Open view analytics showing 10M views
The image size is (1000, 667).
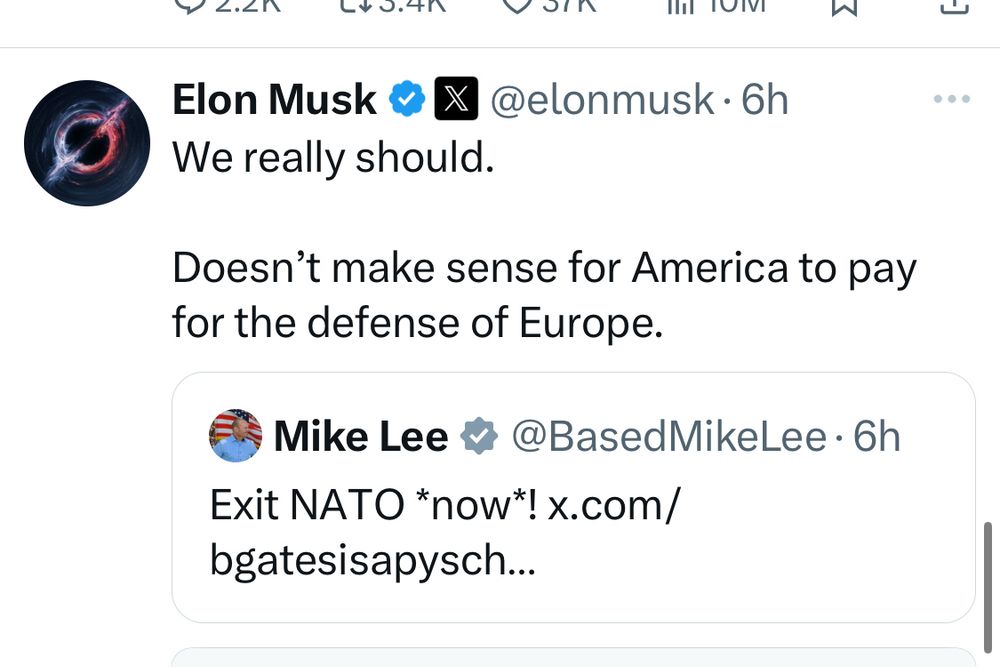point(681,5)
